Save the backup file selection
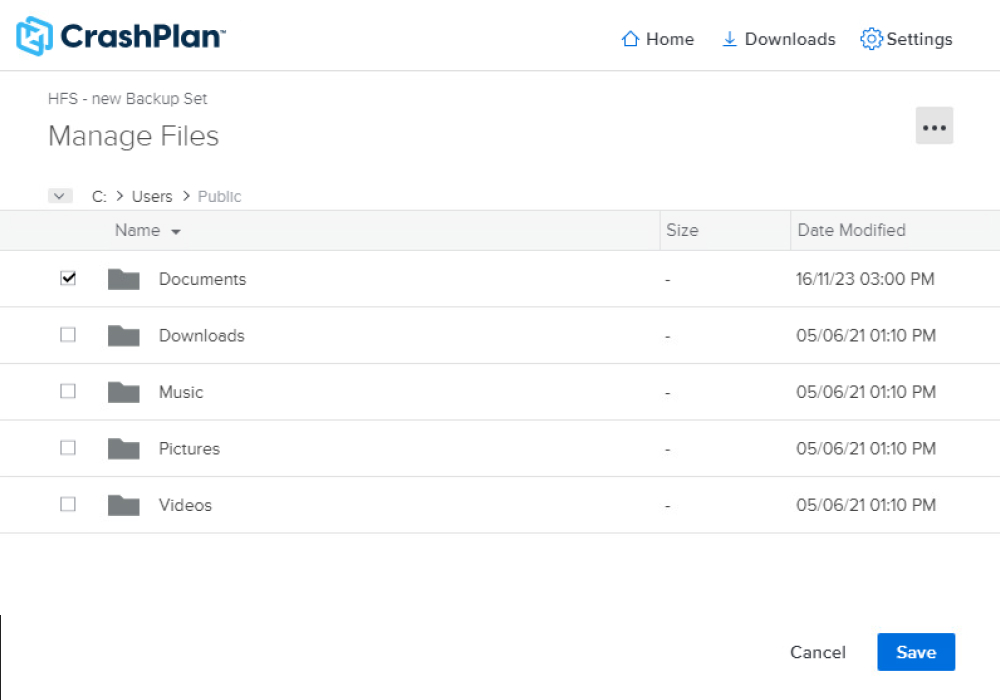The height and width of the screenshot is (700, 1000). click(916, 652)
